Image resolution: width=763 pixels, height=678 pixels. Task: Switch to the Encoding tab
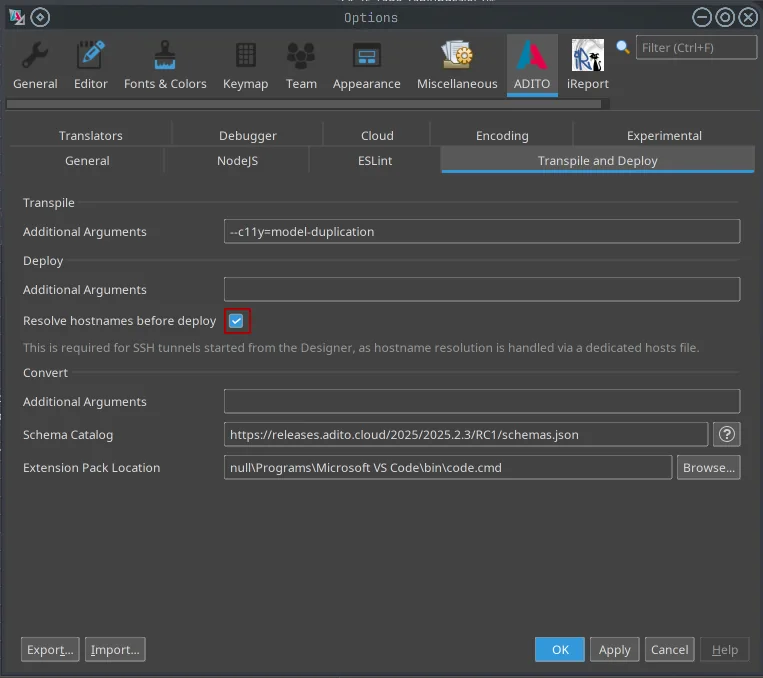502,135
